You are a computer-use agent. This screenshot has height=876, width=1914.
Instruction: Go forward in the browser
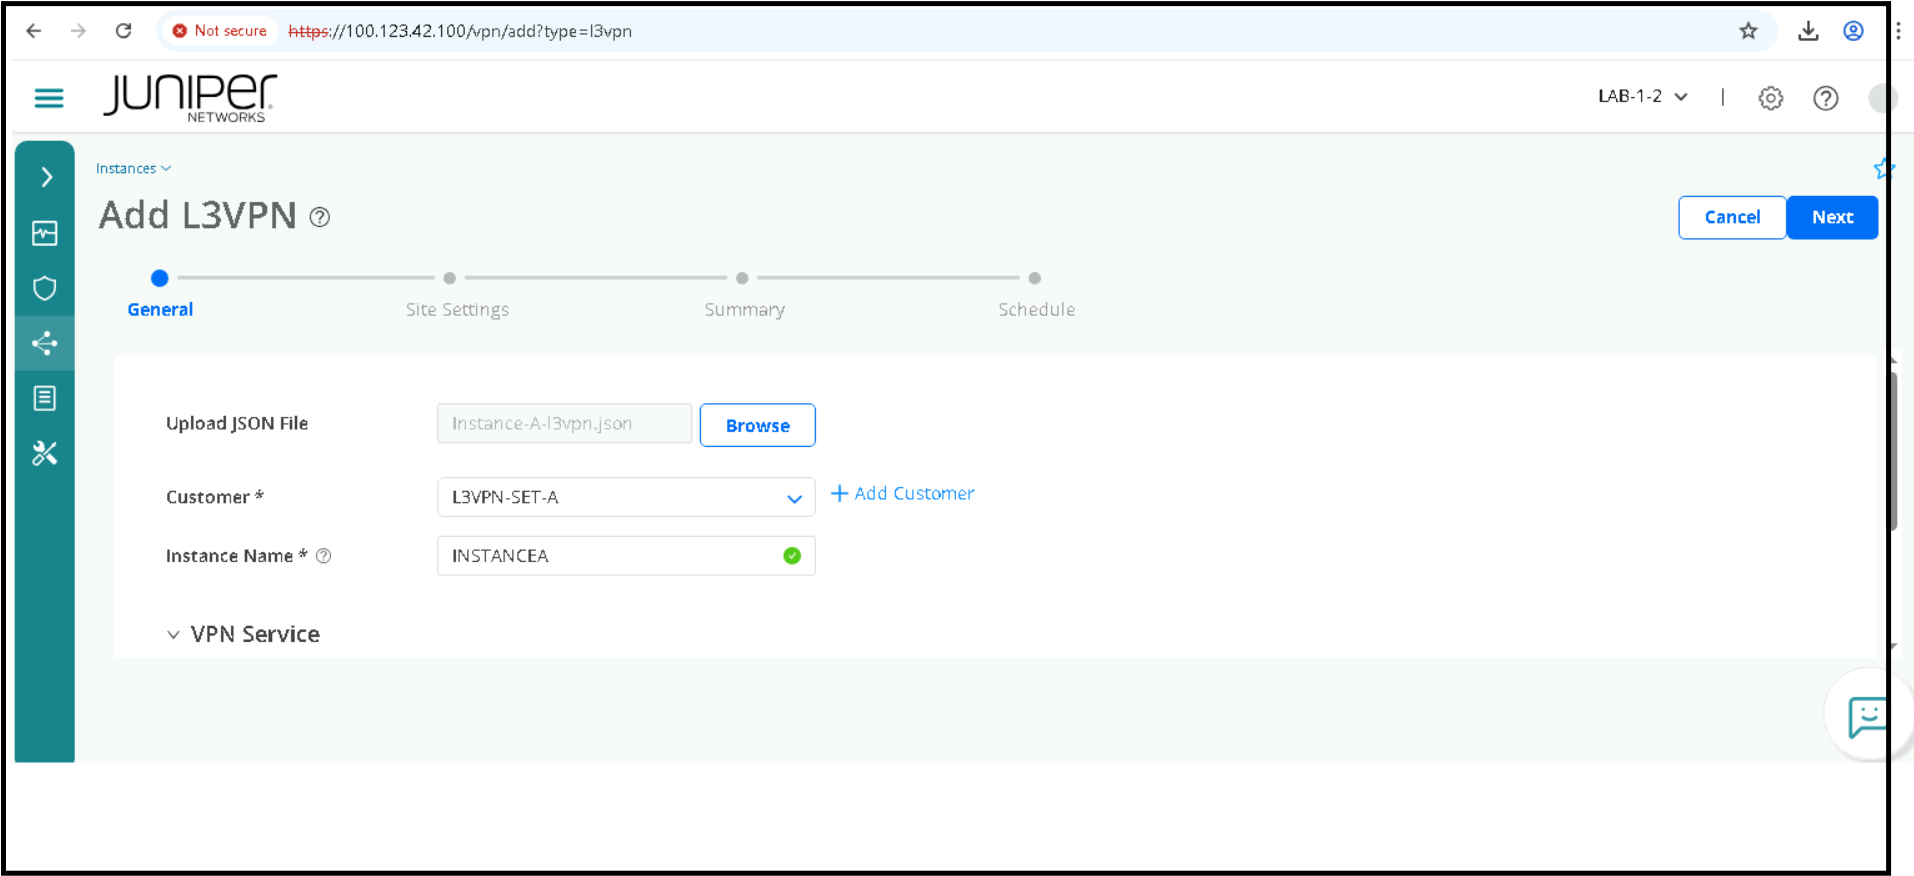coord(78,31)
